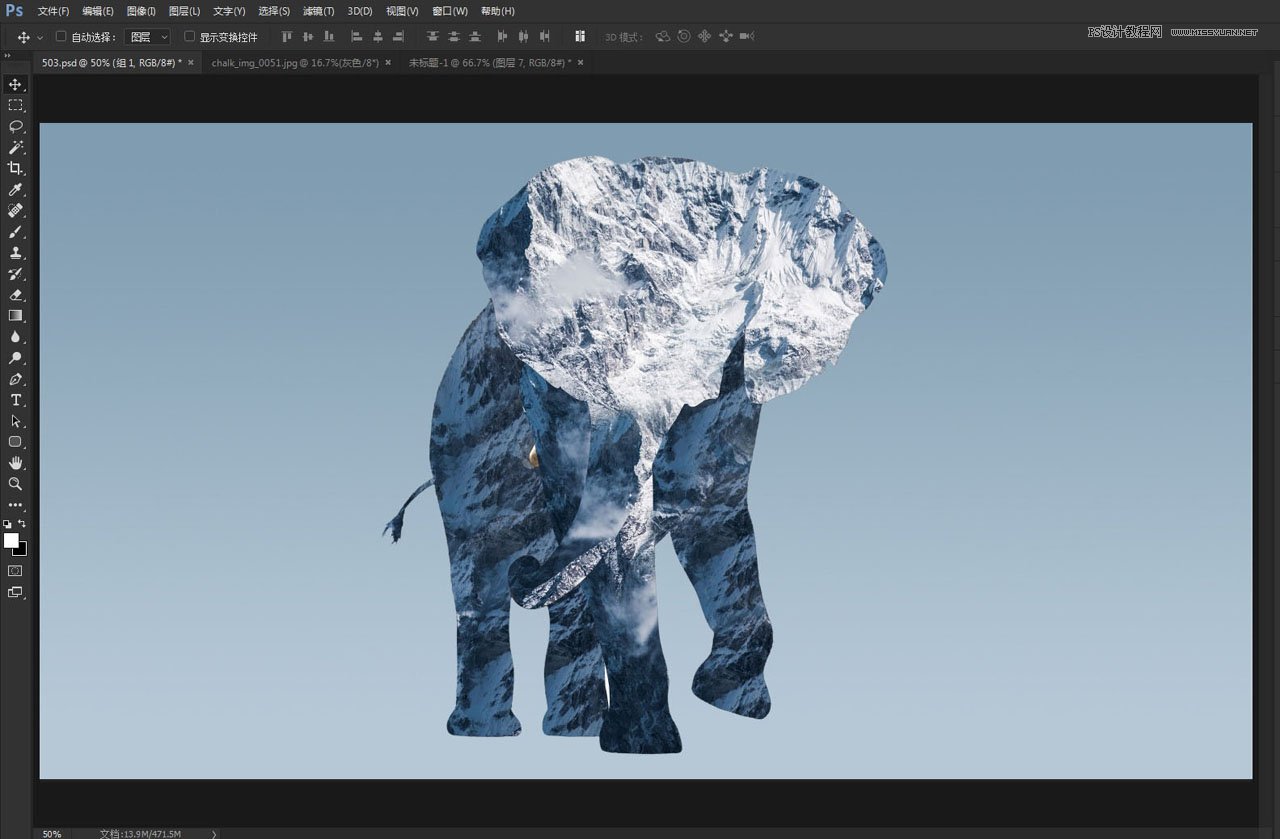
Task: Click the 50% zoom level field
Action: tap(52, 833)
